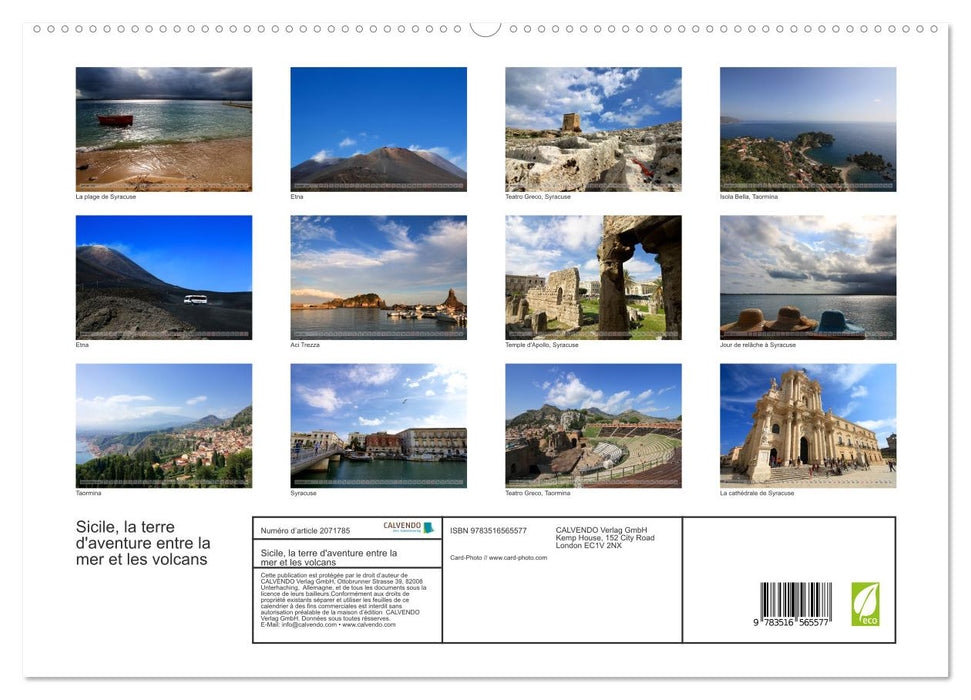Click the Temple d'Apollo, Syracuse photo
This screenshot has width=971, height=700.
(593, 276)
